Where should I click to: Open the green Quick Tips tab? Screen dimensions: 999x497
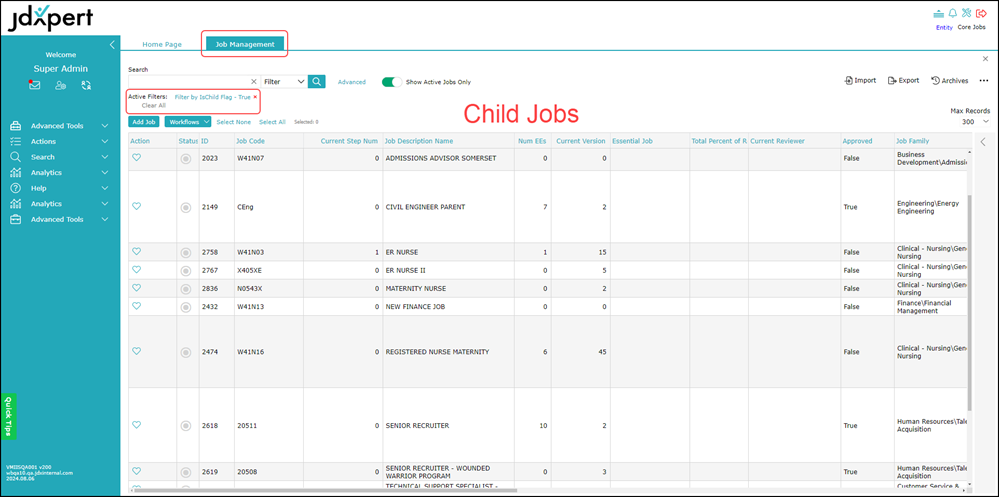[8, 416]
